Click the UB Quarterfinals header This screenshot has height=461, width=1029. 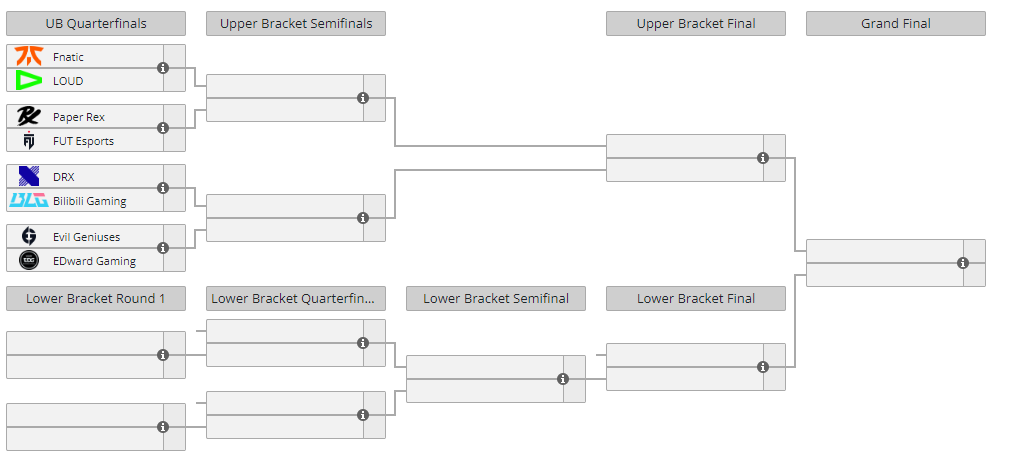[96, 24]
